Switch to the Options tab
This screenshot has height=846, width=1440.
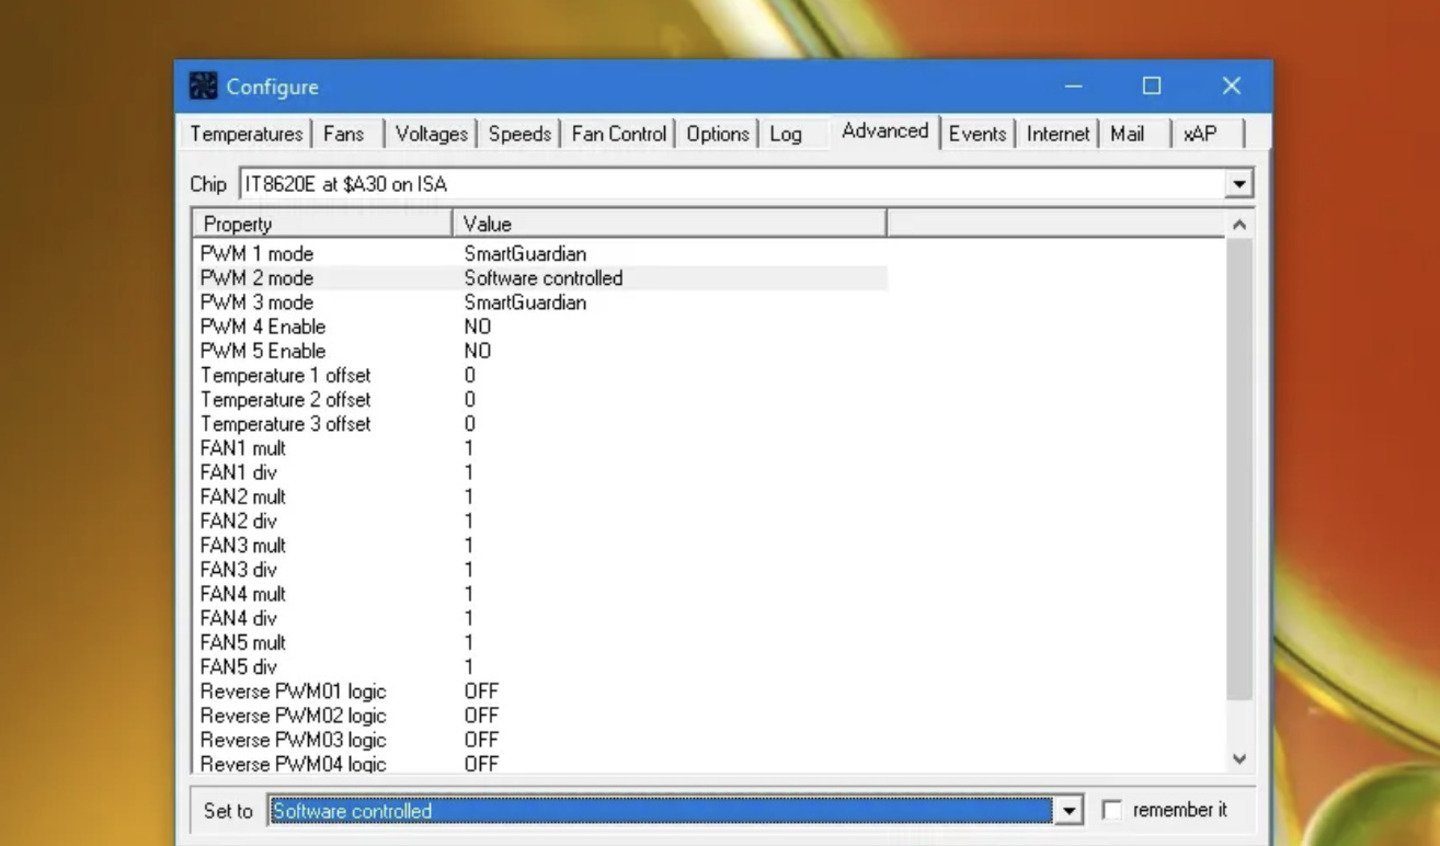[717, 134]
